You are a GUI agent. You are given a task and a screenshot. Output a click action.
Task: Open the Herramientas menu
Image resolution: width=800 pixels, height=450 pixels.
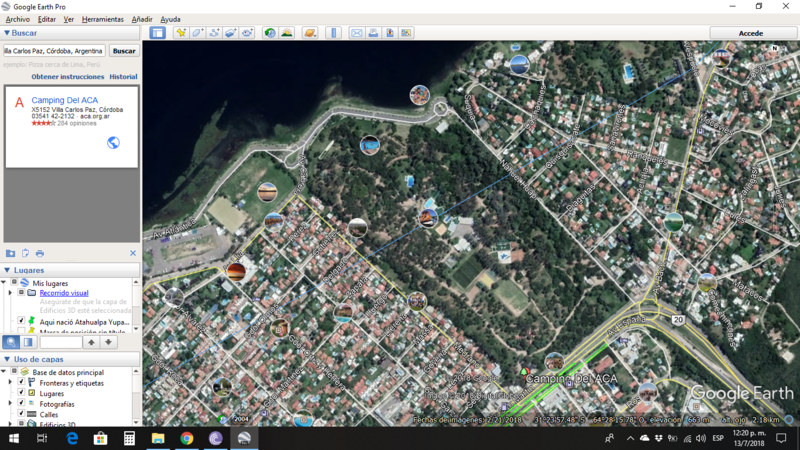tap(103, 19)
